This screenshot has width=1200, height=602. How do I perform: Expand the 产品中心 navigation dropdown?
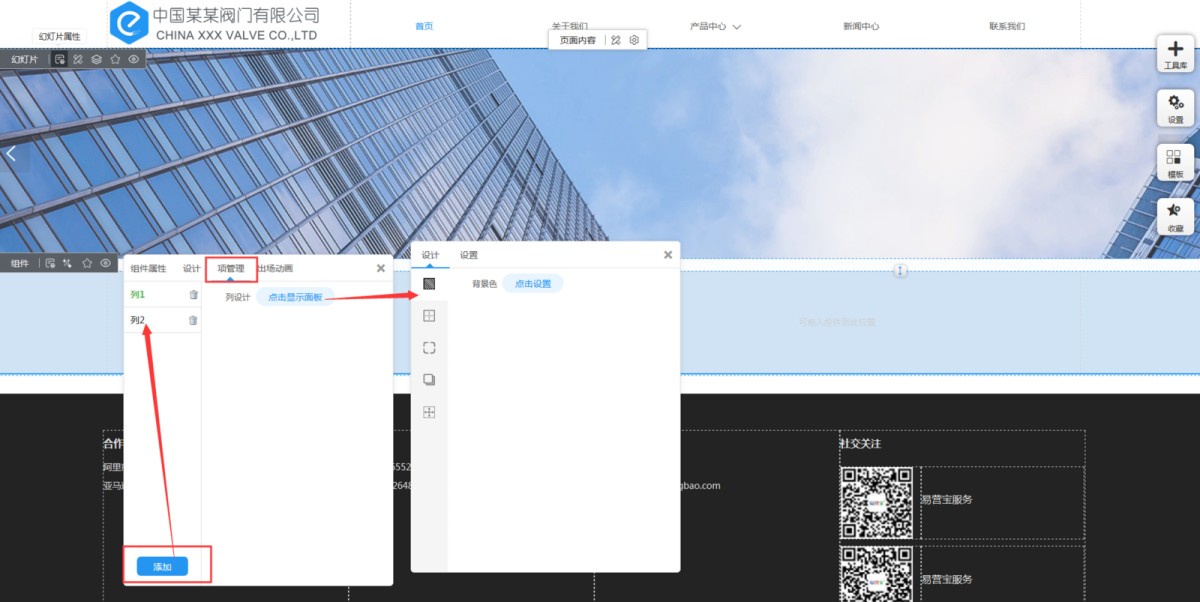(x=715, y=26)
